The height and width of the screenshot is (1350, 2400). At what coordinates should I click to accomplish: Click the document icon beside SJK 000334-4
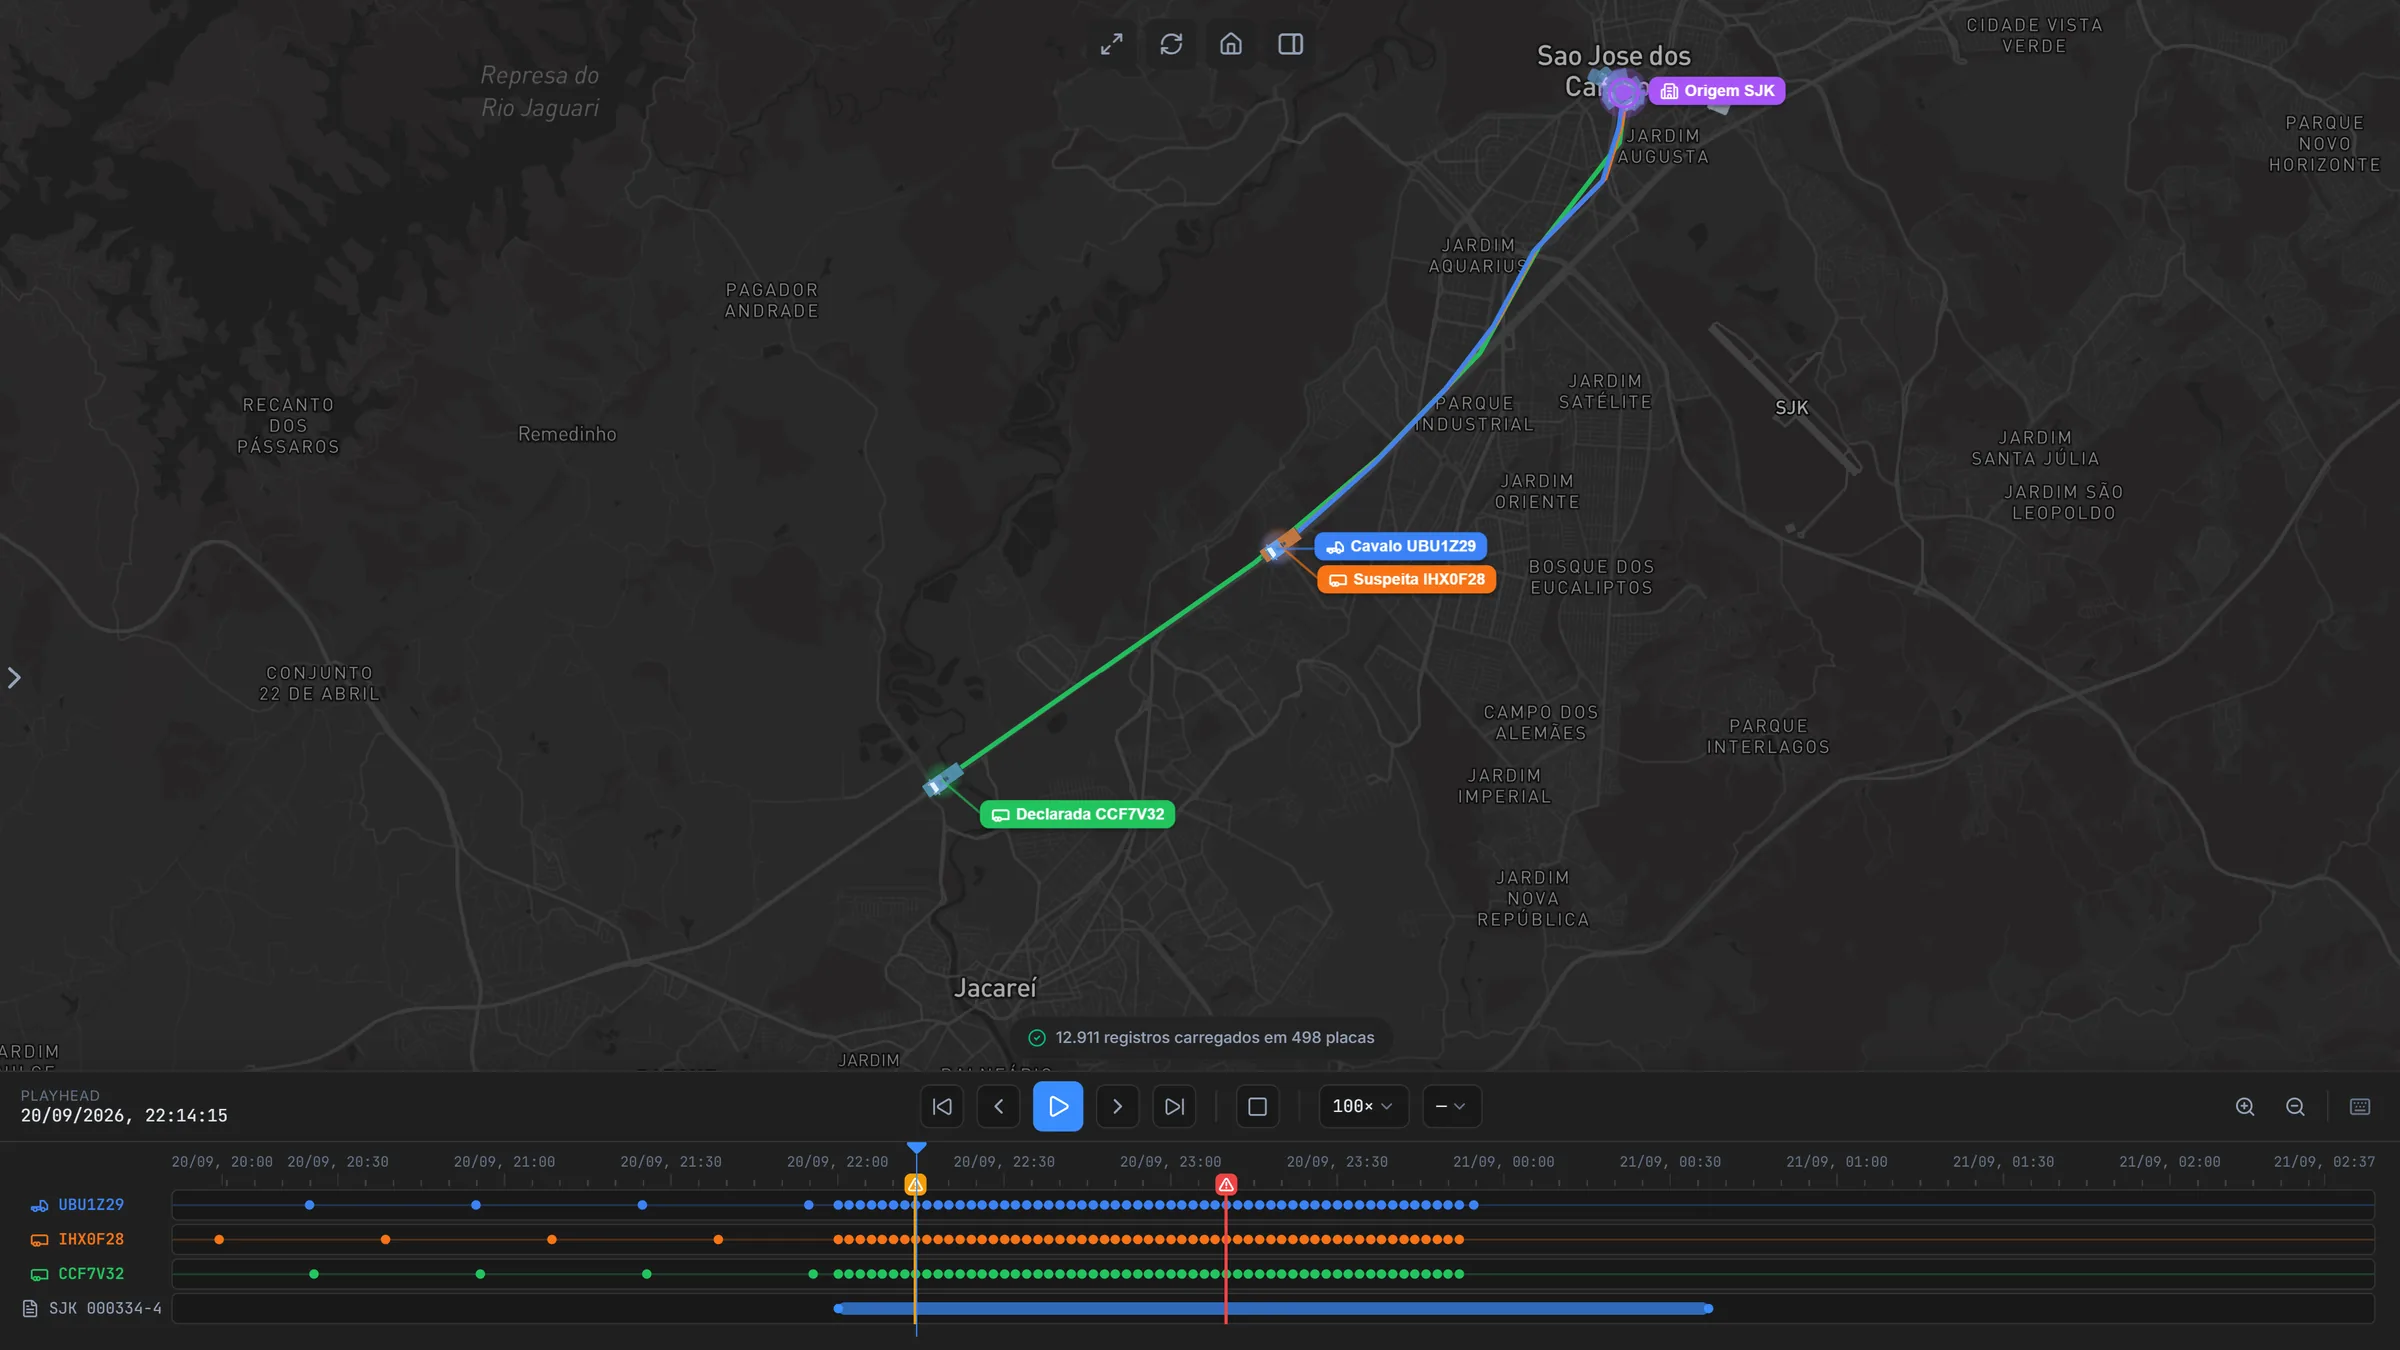(30, 1308)
